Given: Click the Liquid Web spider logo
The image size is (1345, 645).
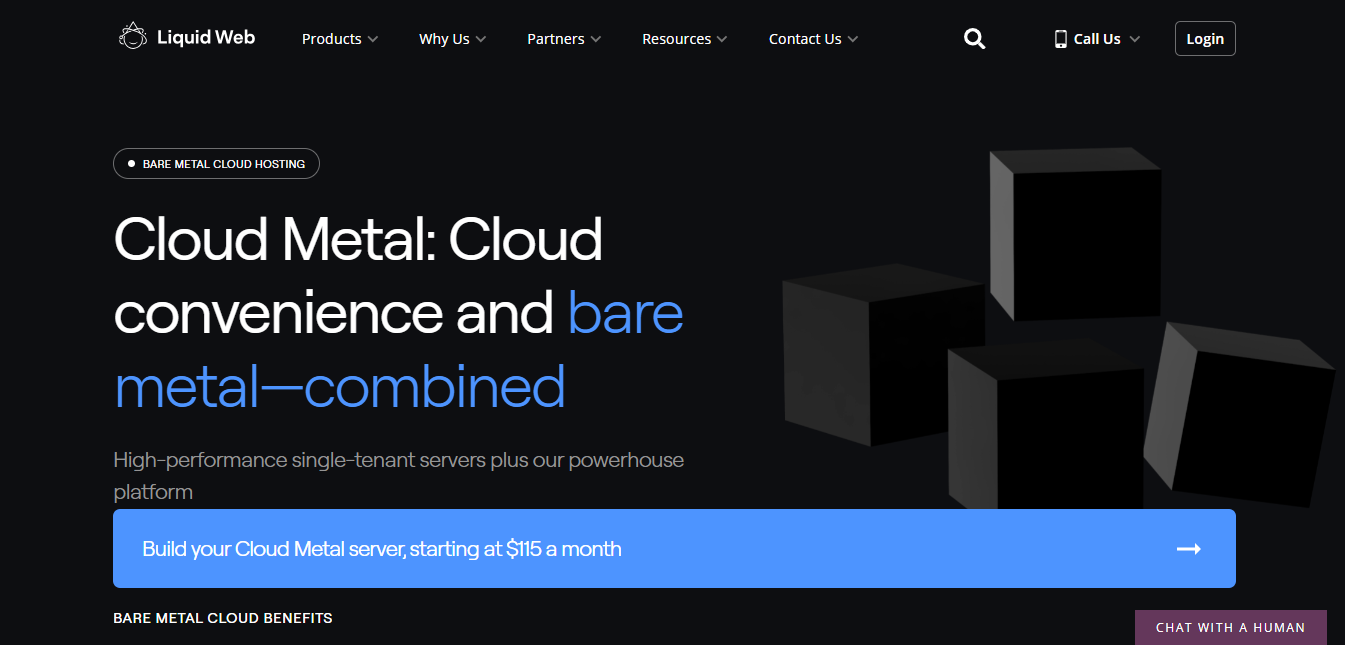Looking at the screenshot, I should 133,36.
